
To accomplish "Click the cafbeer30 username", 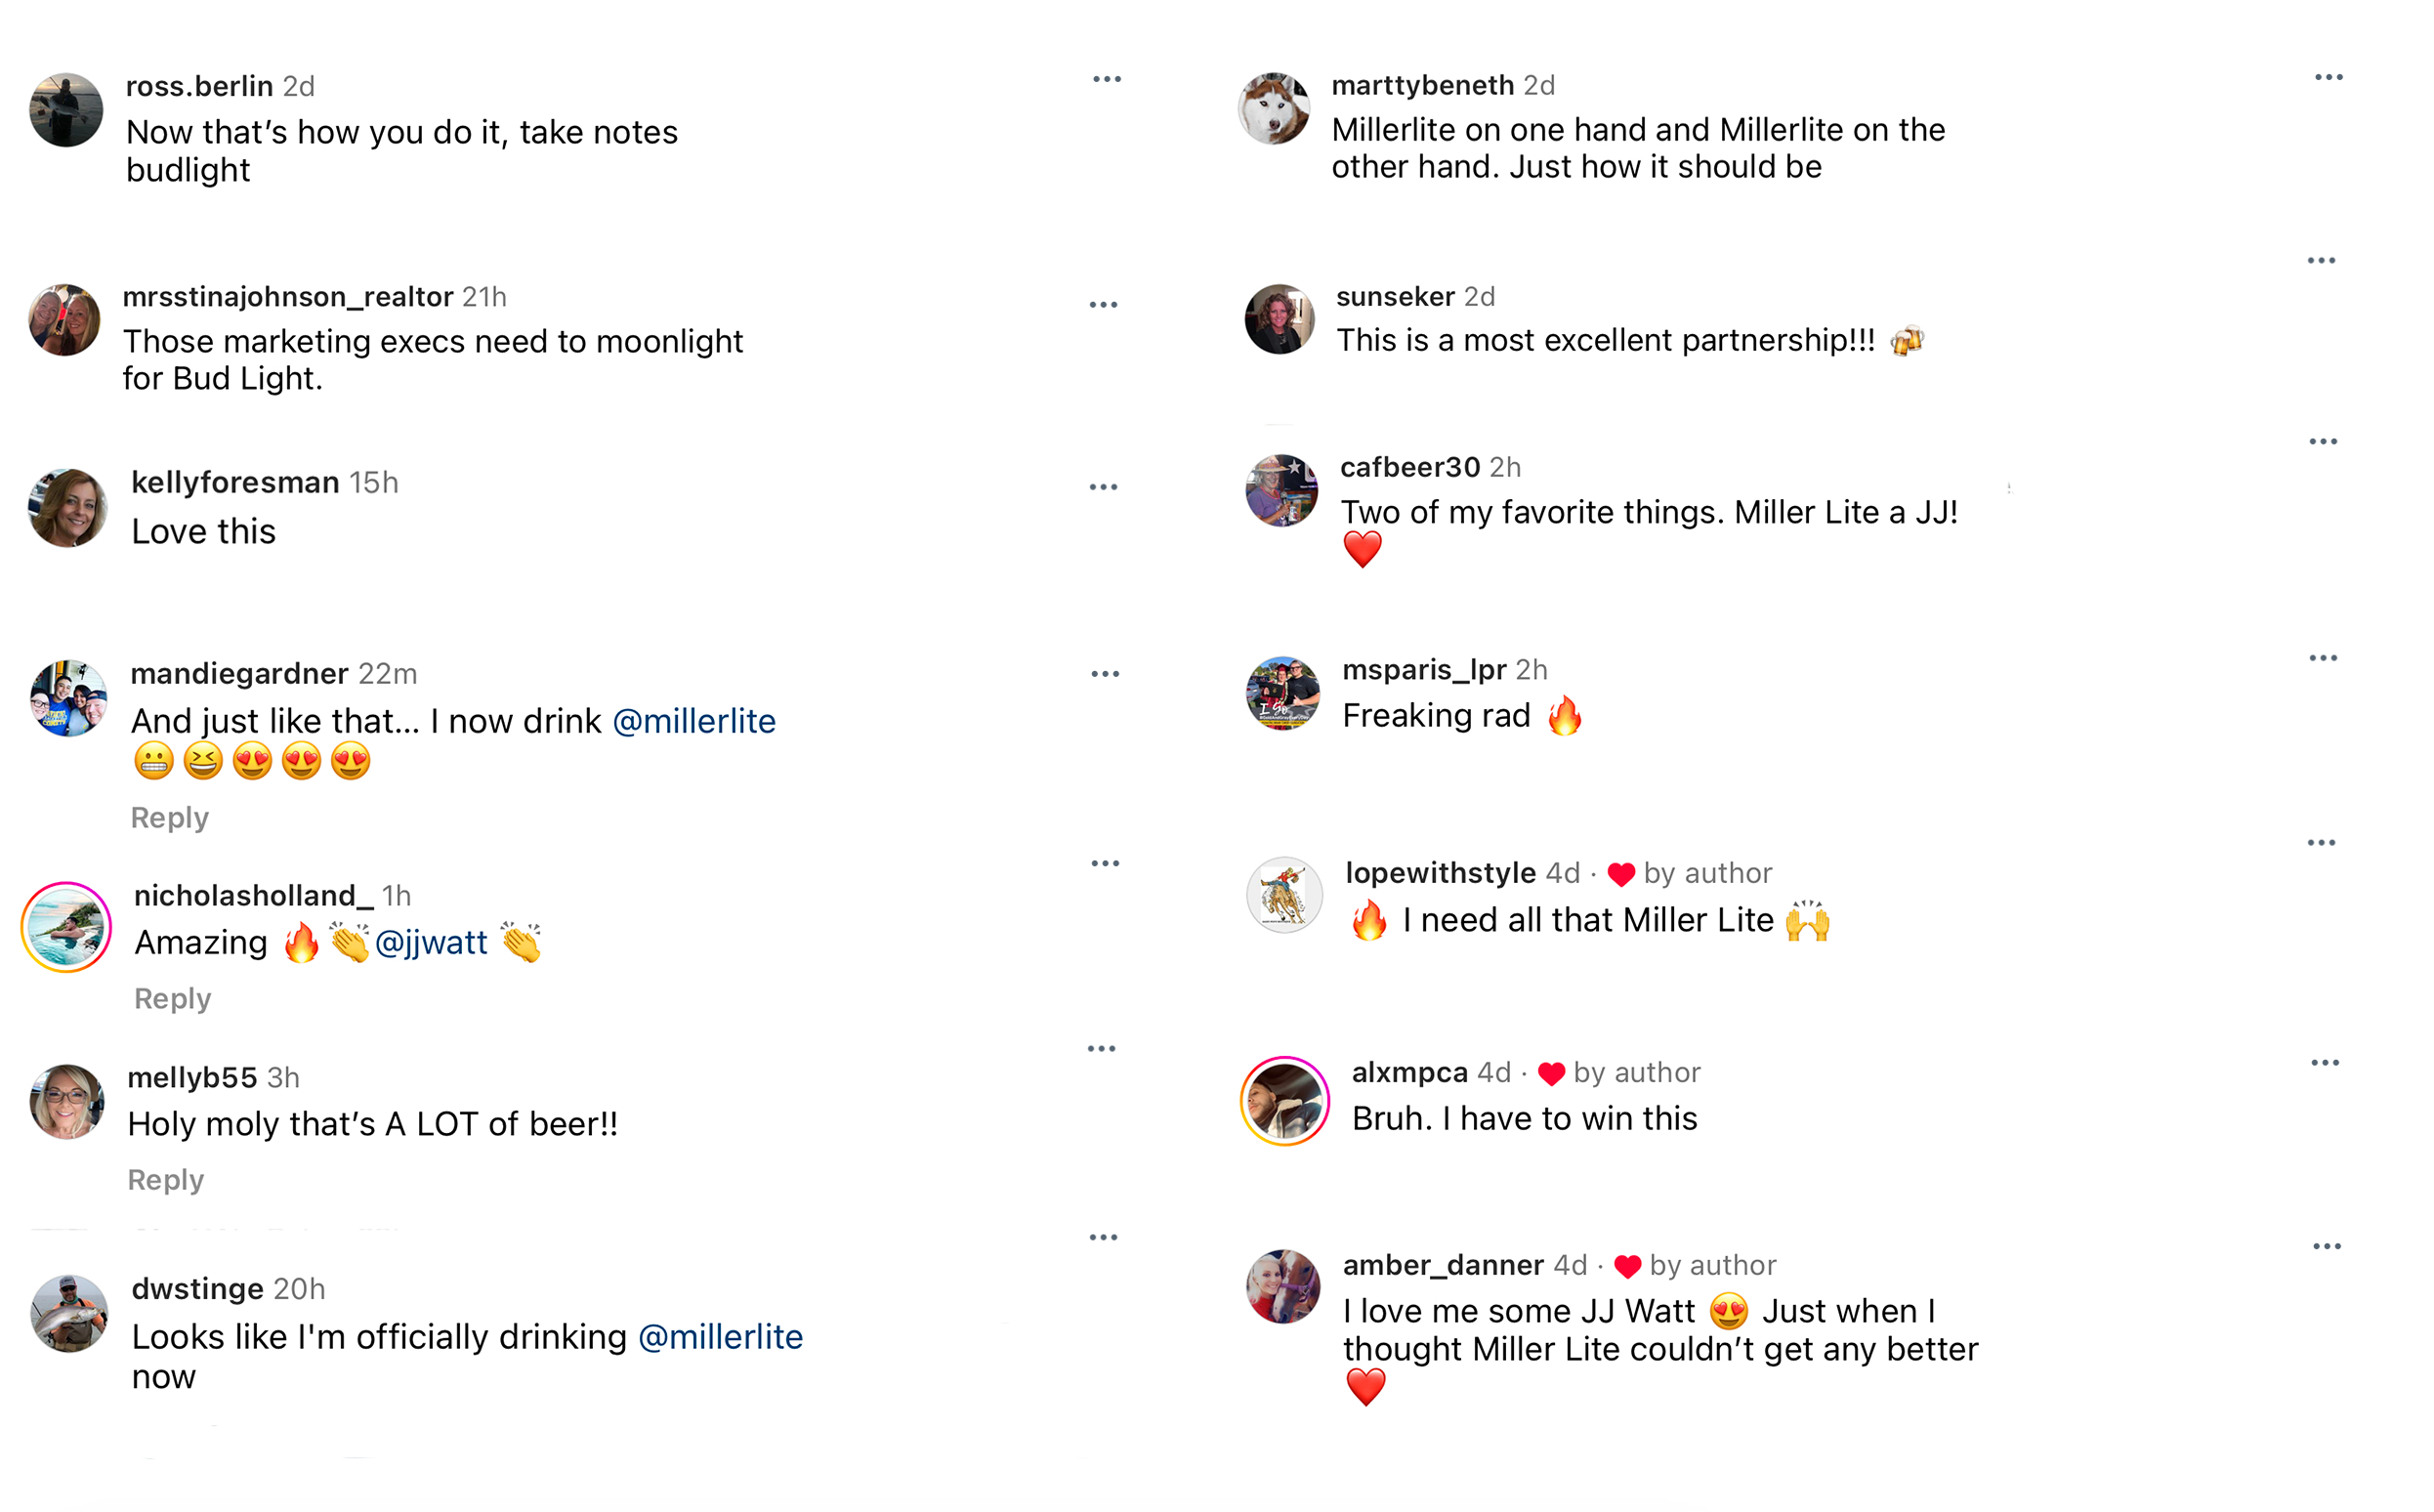I will tap(1409, 467).
